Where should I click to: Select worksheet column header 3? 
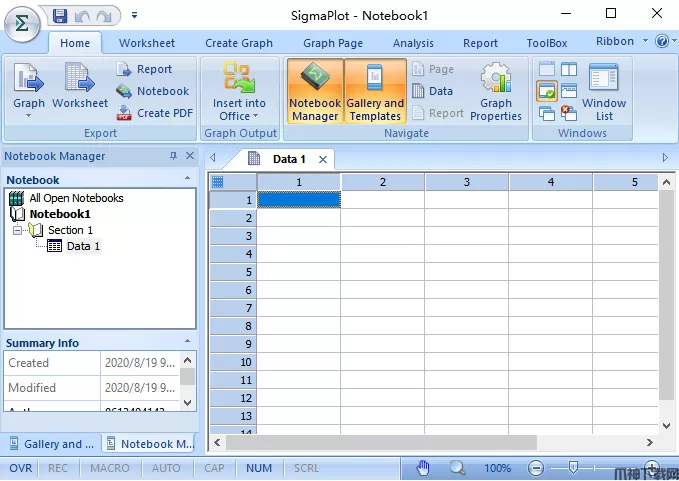point(466,182)
